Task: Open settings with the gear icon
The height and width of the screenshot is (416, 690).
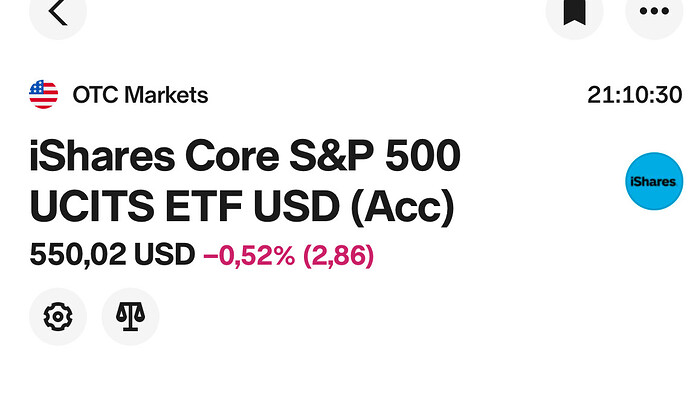Action: pos(58,317)
